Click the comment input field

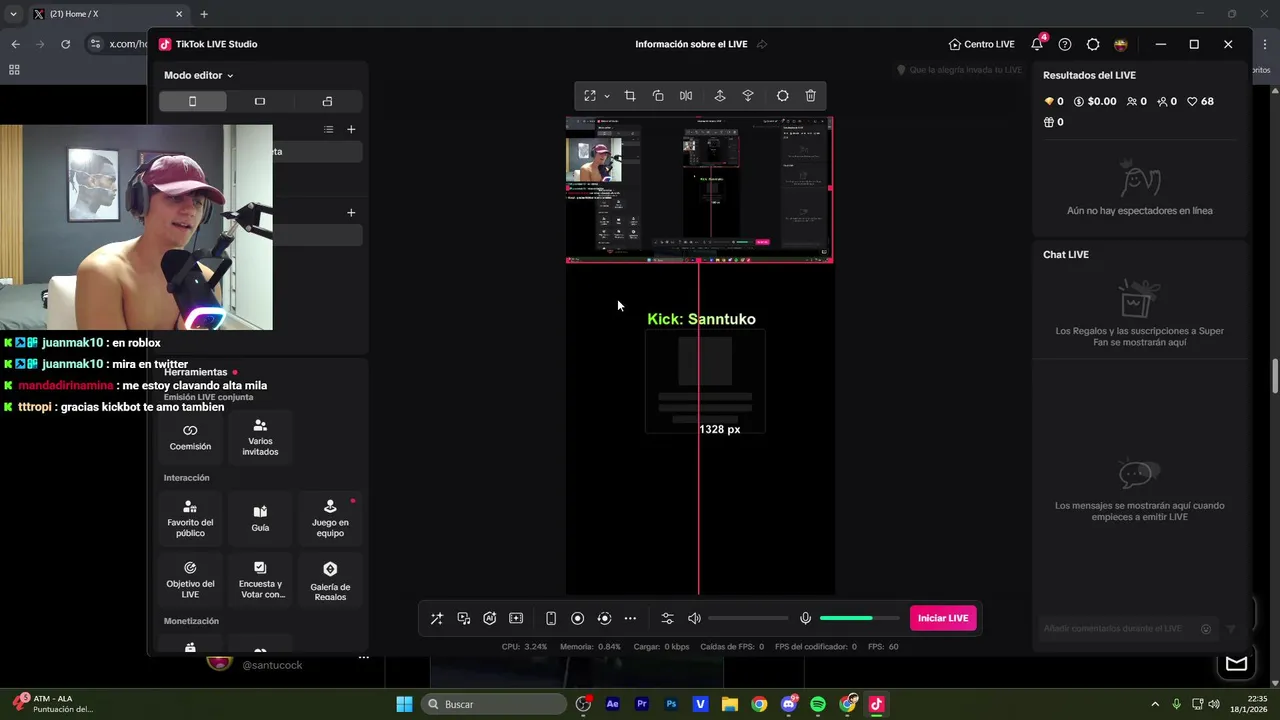point(1115,628)
